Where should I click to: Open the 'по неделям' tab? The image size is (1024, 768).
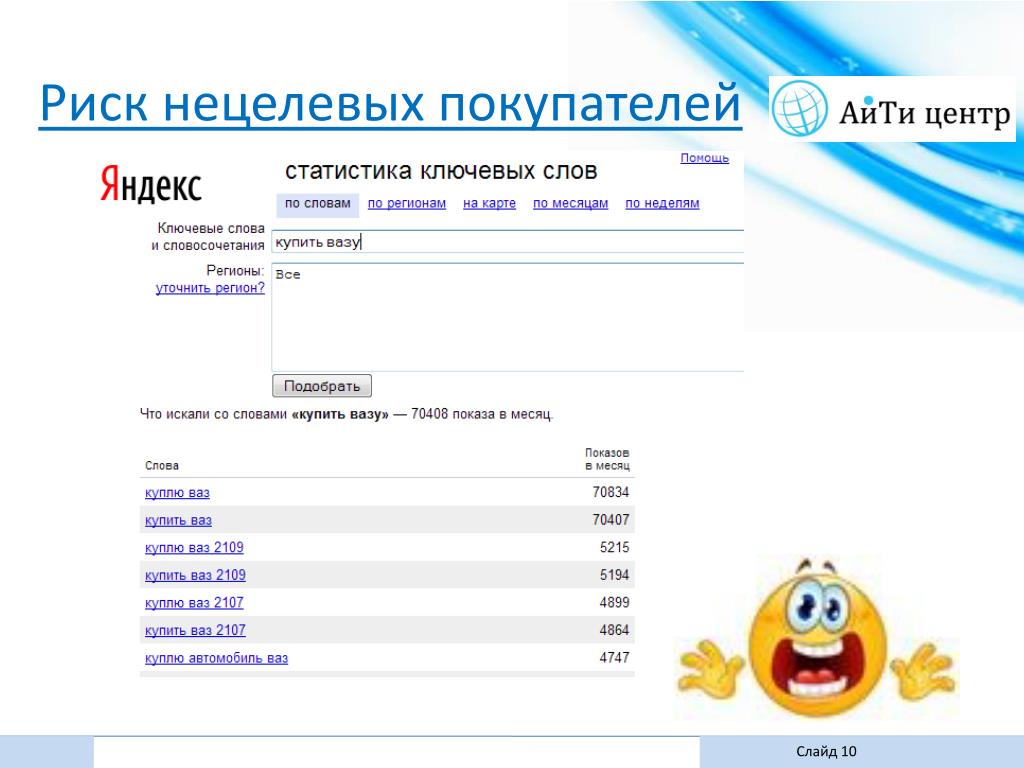tap(662, 204)
